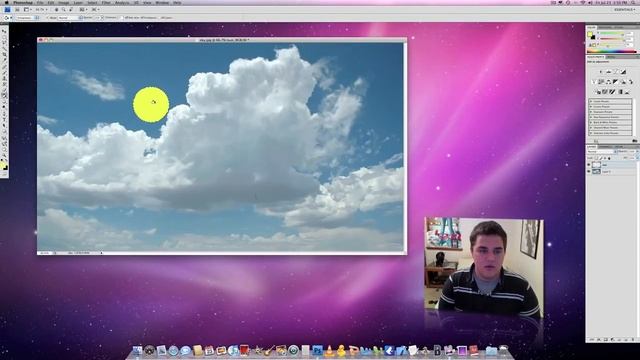Select the sky image layer thumbnail
This screenshot has height=360, width=640.
click(x=597, y=171)
